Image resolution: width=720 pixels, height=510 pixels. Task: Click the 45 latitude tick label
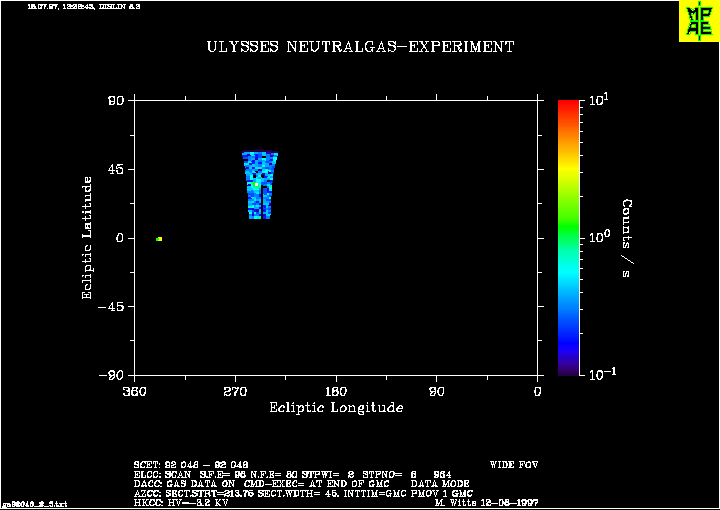click(x=117, y=169)
